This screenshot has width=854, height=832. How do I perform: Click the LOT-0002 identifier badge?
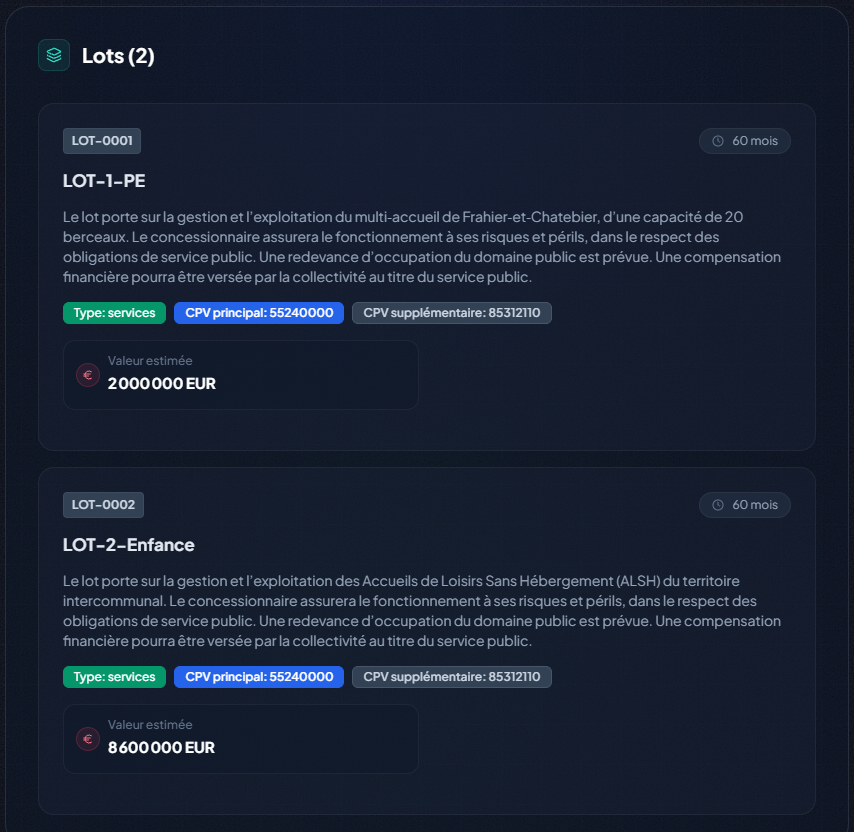pos(103,505)
